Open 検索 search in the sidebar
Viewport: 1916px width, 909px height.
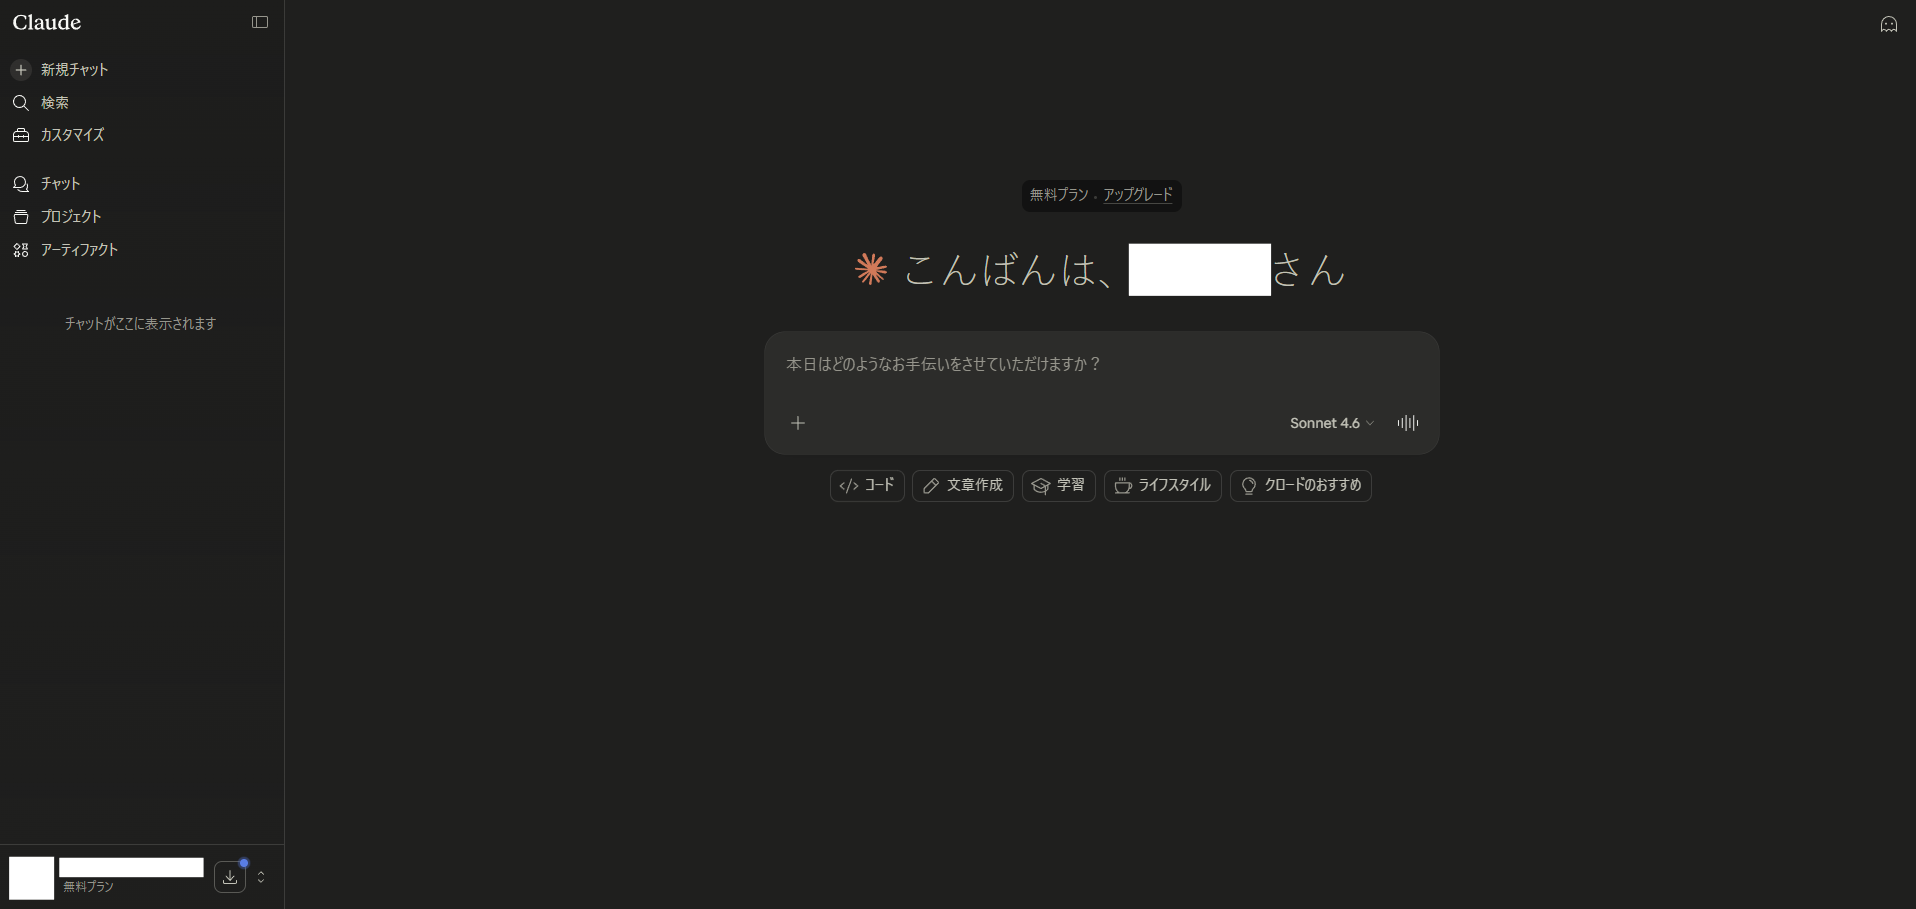54,103
